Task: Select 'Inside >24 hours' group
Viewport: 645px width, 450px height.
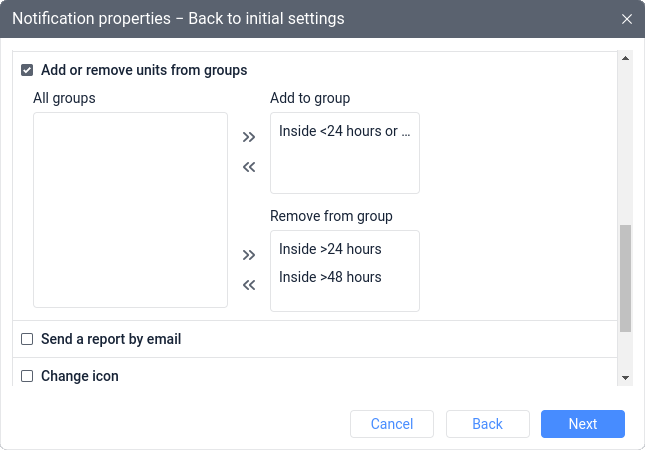Action: tap(331, 249)
